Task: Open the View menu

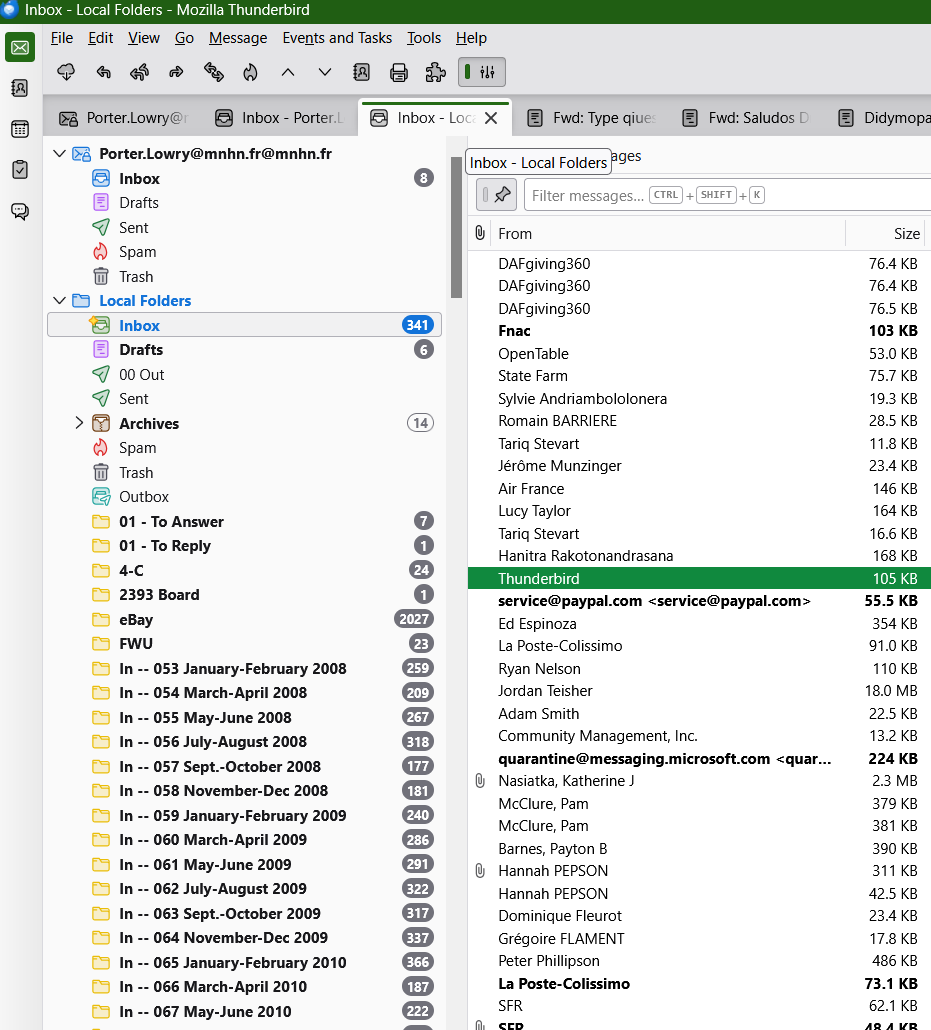Action: point(143,38)
